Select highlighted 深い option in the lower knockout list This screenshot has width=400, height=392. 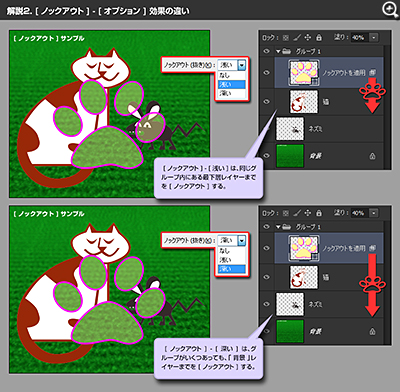[232, 269]
